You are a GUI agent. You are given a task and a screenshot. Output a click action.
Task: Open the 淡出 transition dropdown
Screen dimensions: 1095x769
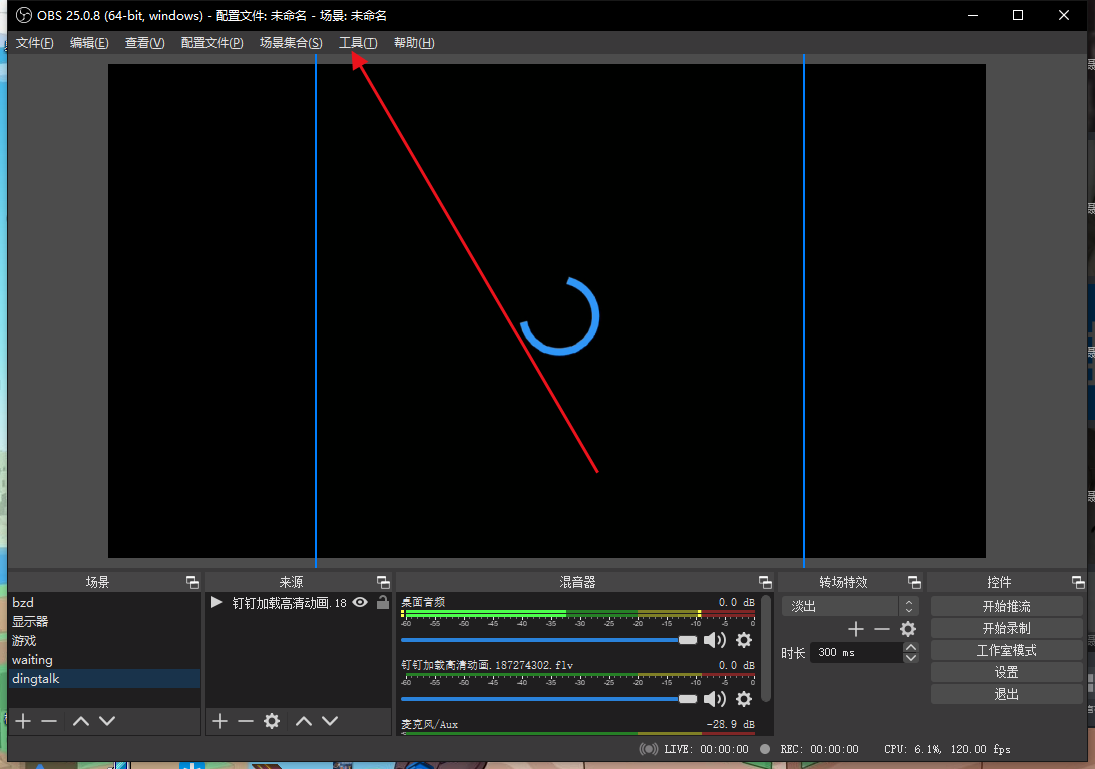(848, 606)
